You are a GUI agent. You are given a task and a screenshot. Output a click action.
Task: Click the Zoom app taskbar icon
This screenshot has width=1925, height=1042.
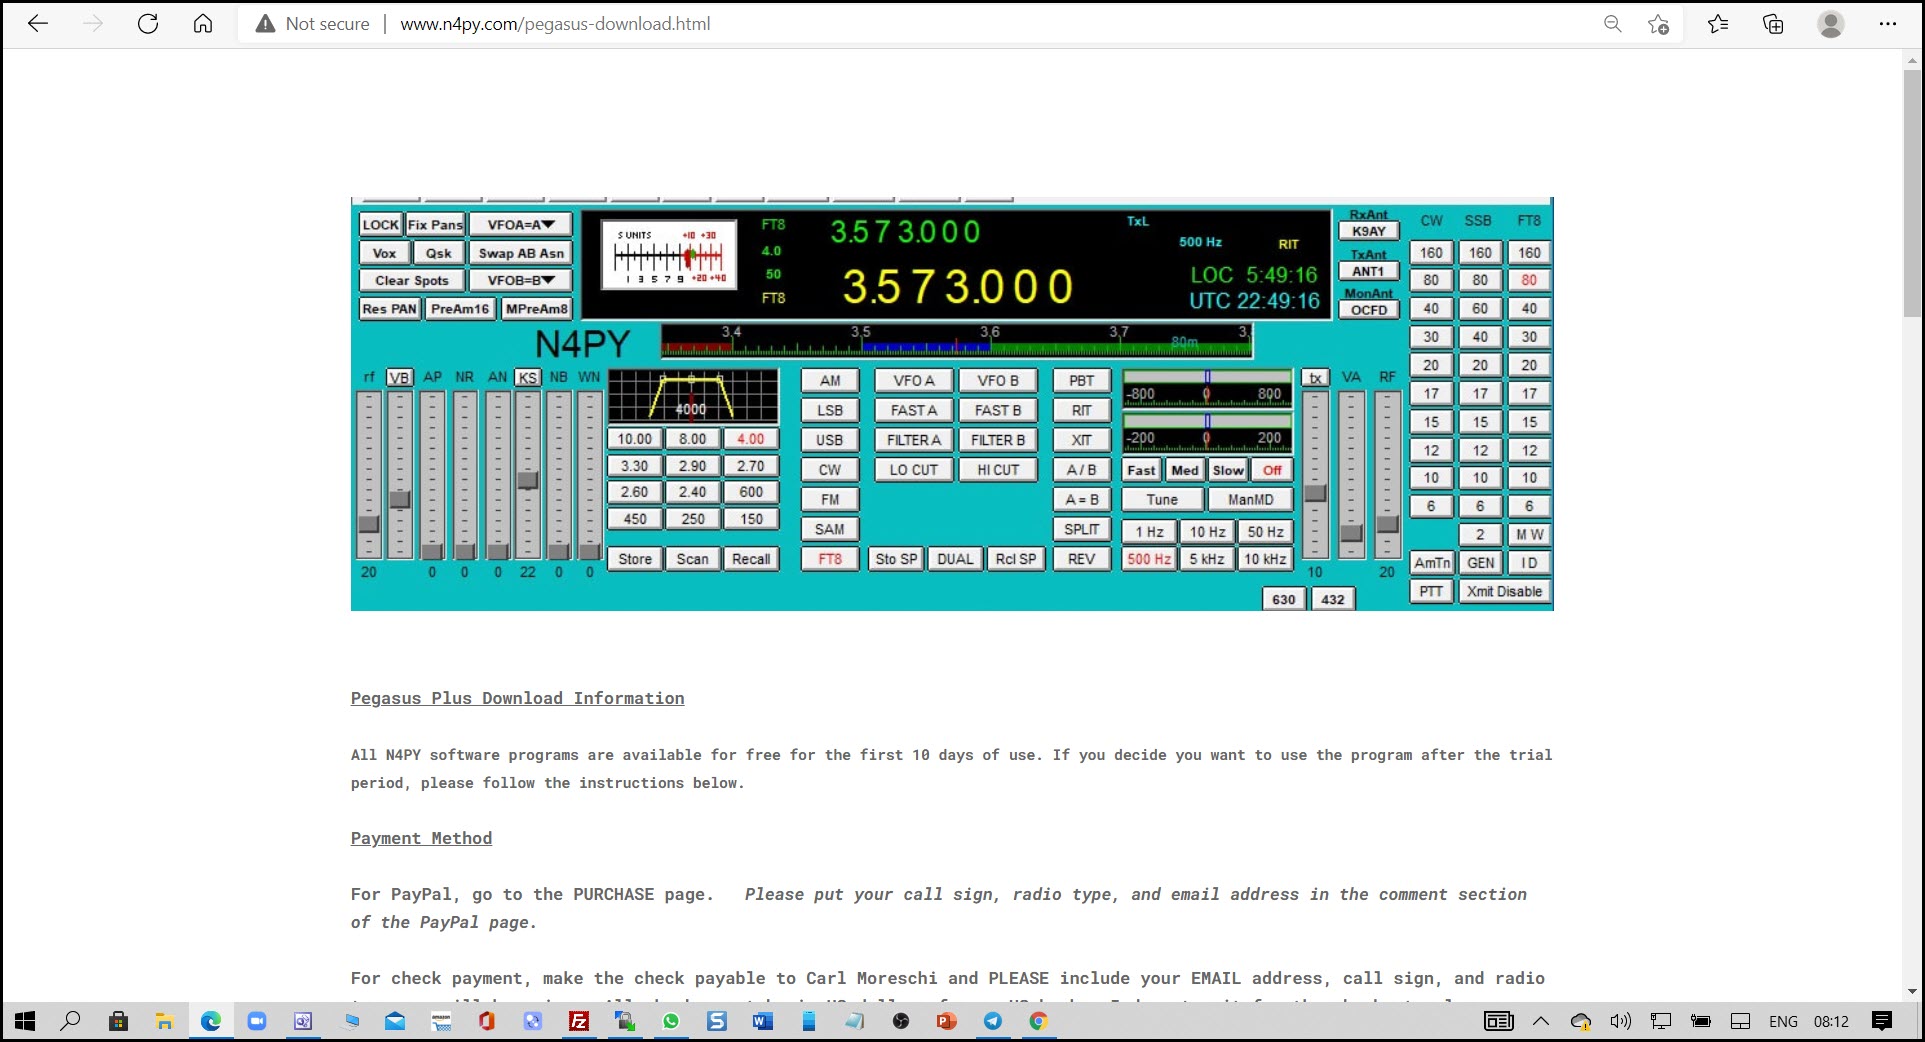[x=257, y=1021]
